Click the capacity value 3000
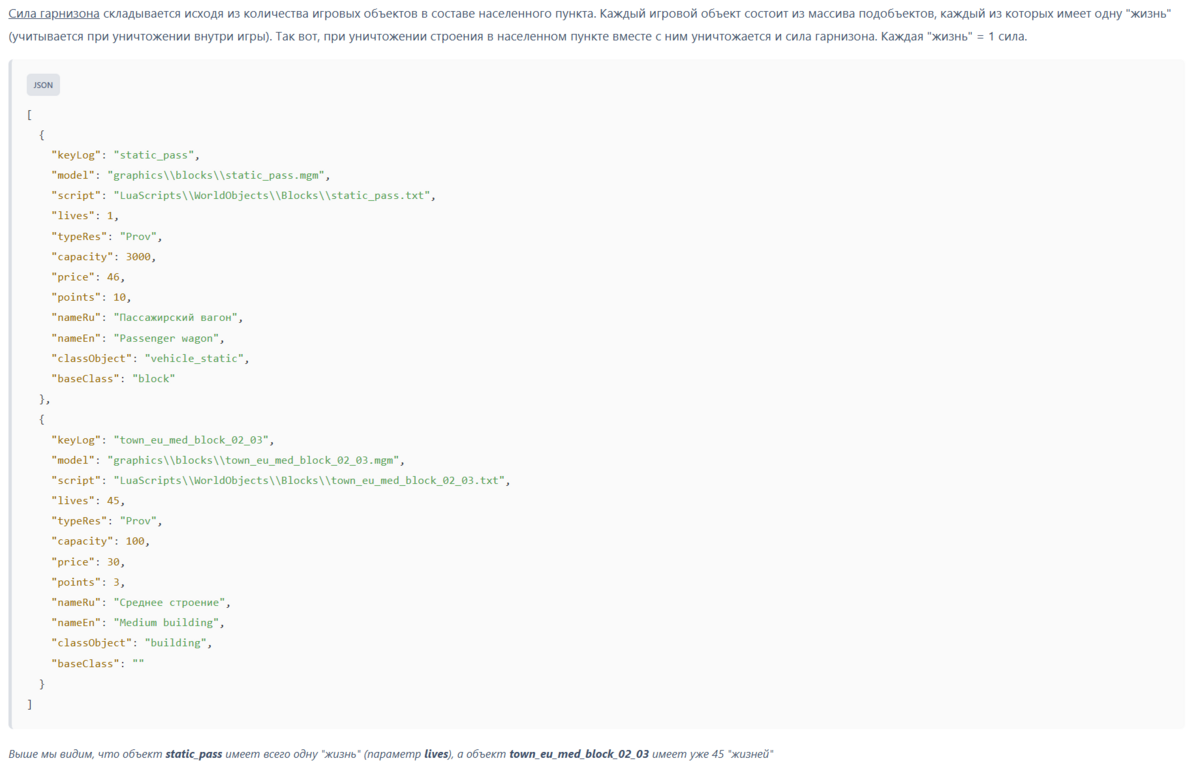The width and height of the screenshot is (1200, 765). tap(140, 256)
